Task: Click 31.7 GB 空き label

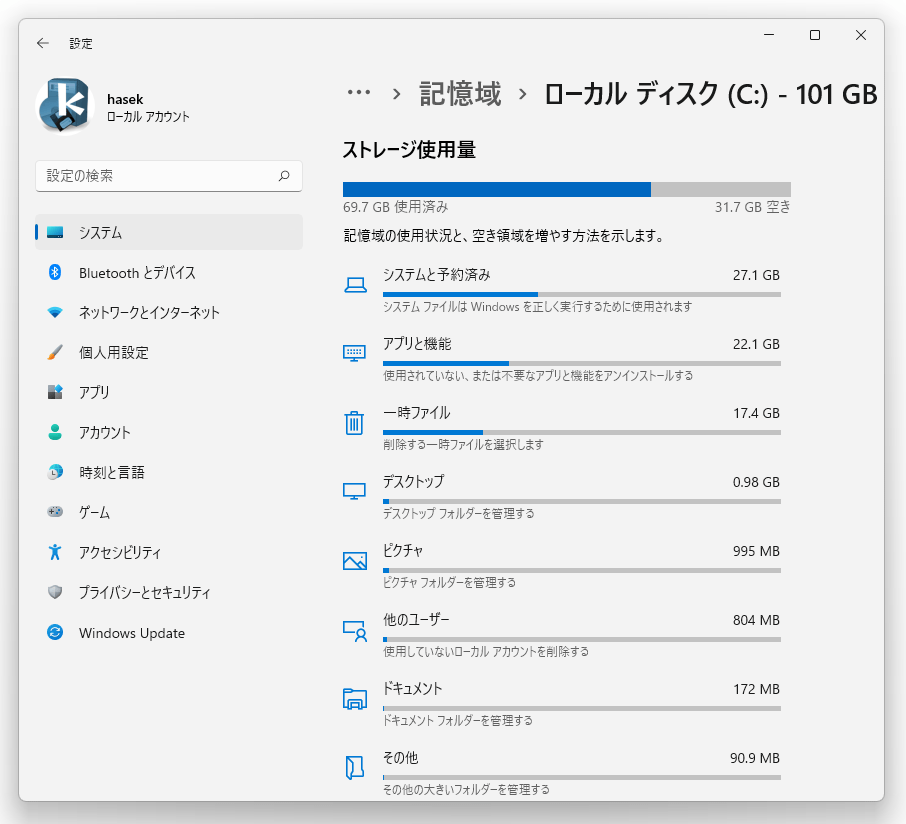Action: 752,207
